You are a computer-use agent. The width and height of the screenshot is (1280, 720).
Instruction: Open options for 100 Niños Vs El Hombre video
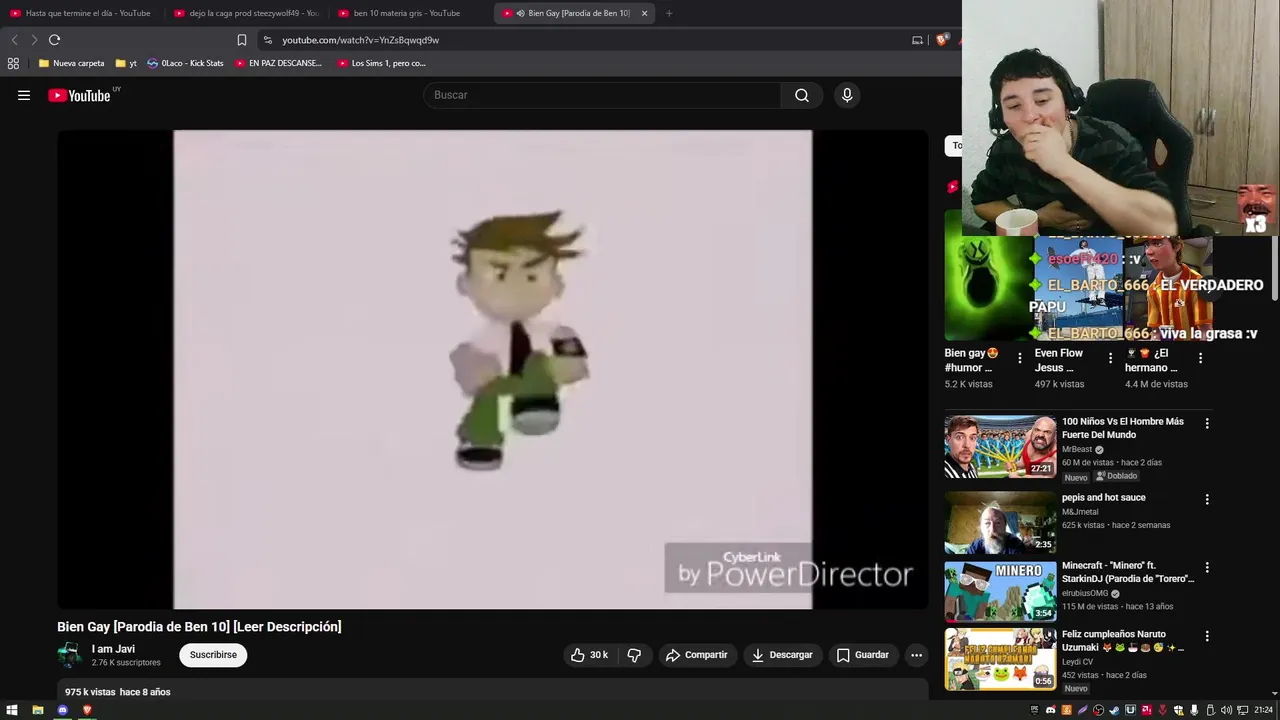pos(1207,424)
